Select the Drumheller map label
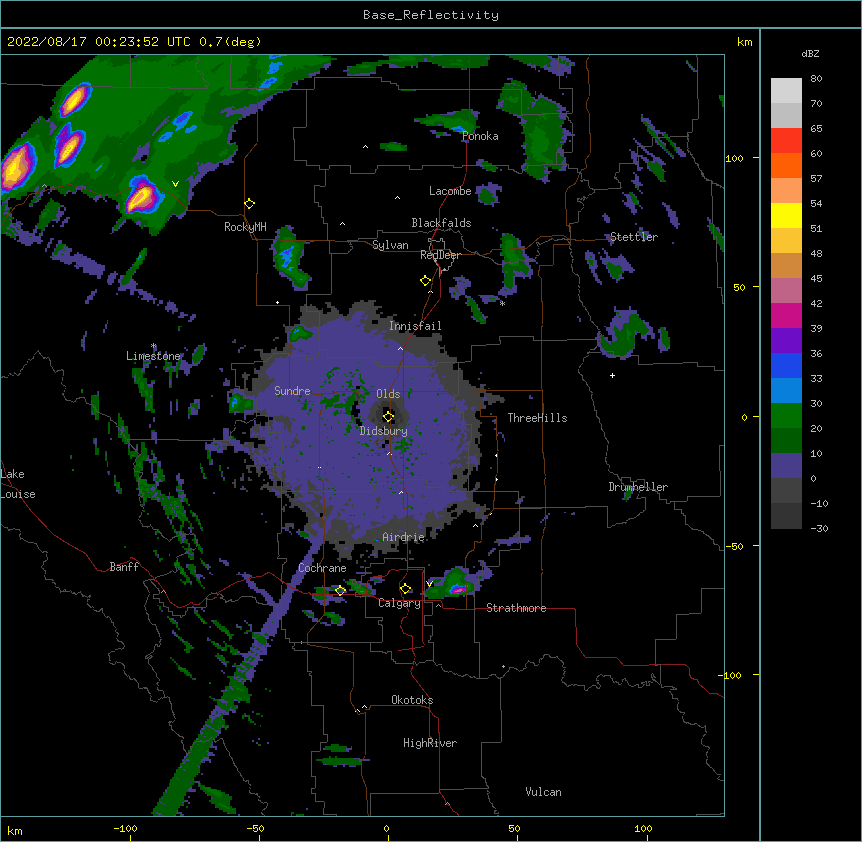The height and width of the screenshot is (842, 862). [x=638, y=487]
